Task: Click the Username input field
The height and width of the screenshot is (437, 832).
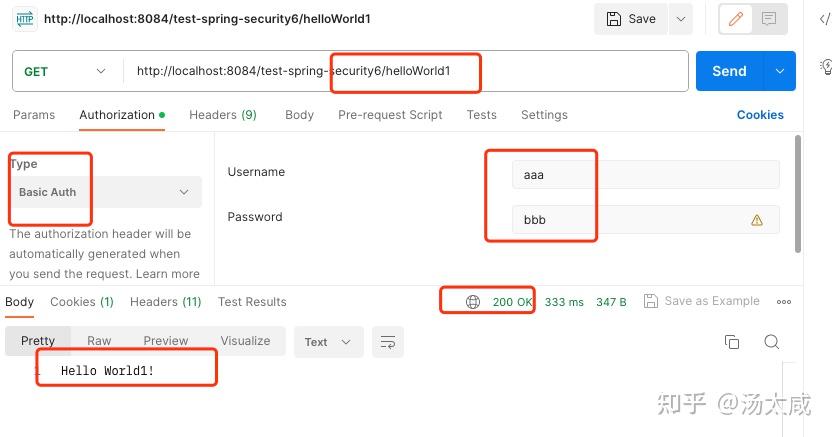Action: pyautogui.click(x=646, y=174)
